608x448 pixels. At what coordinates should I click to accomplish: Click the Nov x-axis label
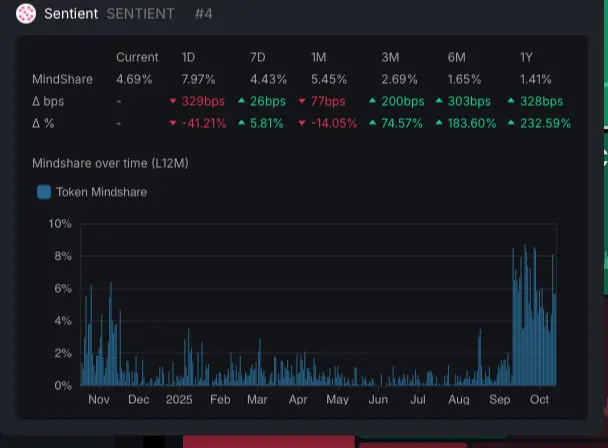(x=98, y=400)
